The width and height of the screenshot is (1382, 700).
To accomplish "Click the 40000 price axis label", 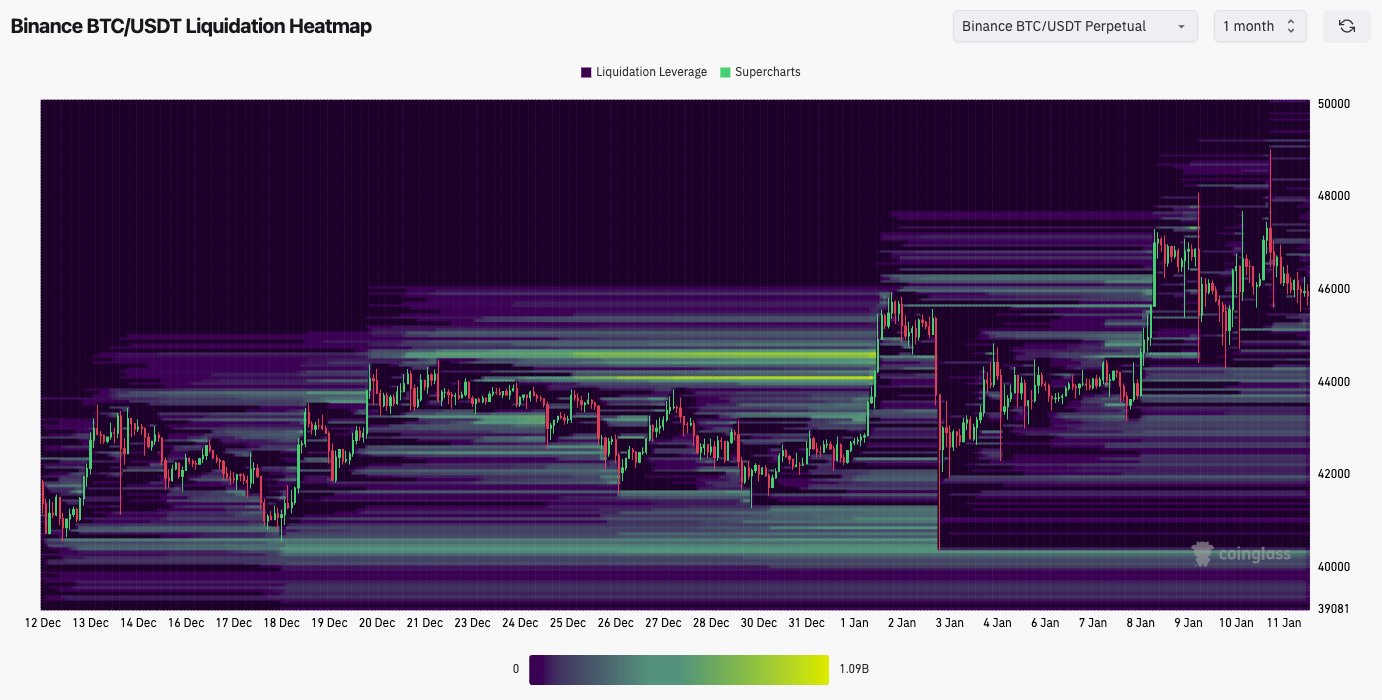I will [1334, 567].
